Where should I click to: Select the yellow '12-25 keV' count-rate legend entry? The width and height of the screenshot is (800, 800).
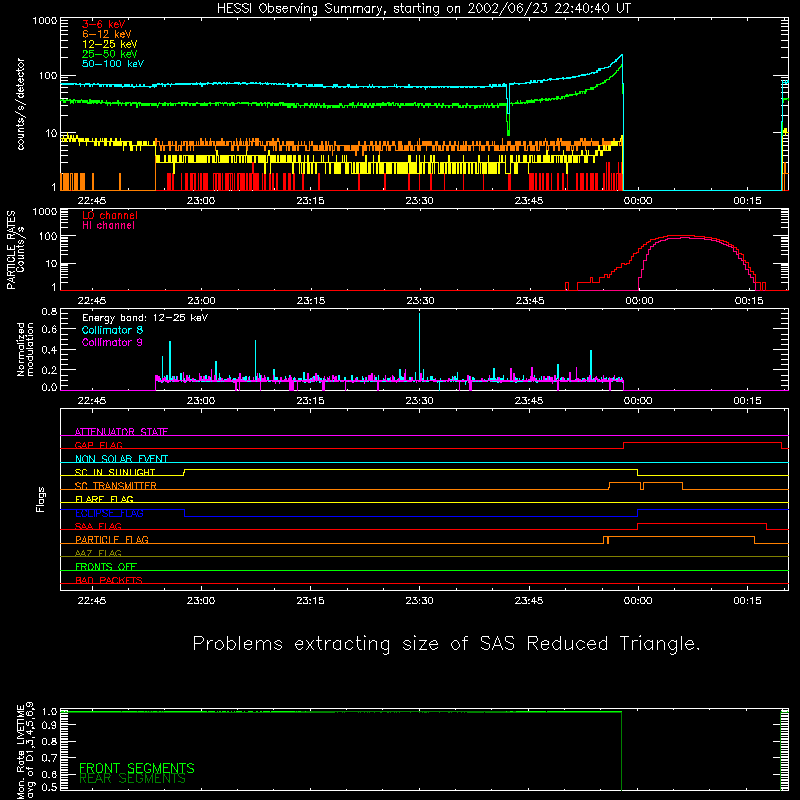point(110,44)
